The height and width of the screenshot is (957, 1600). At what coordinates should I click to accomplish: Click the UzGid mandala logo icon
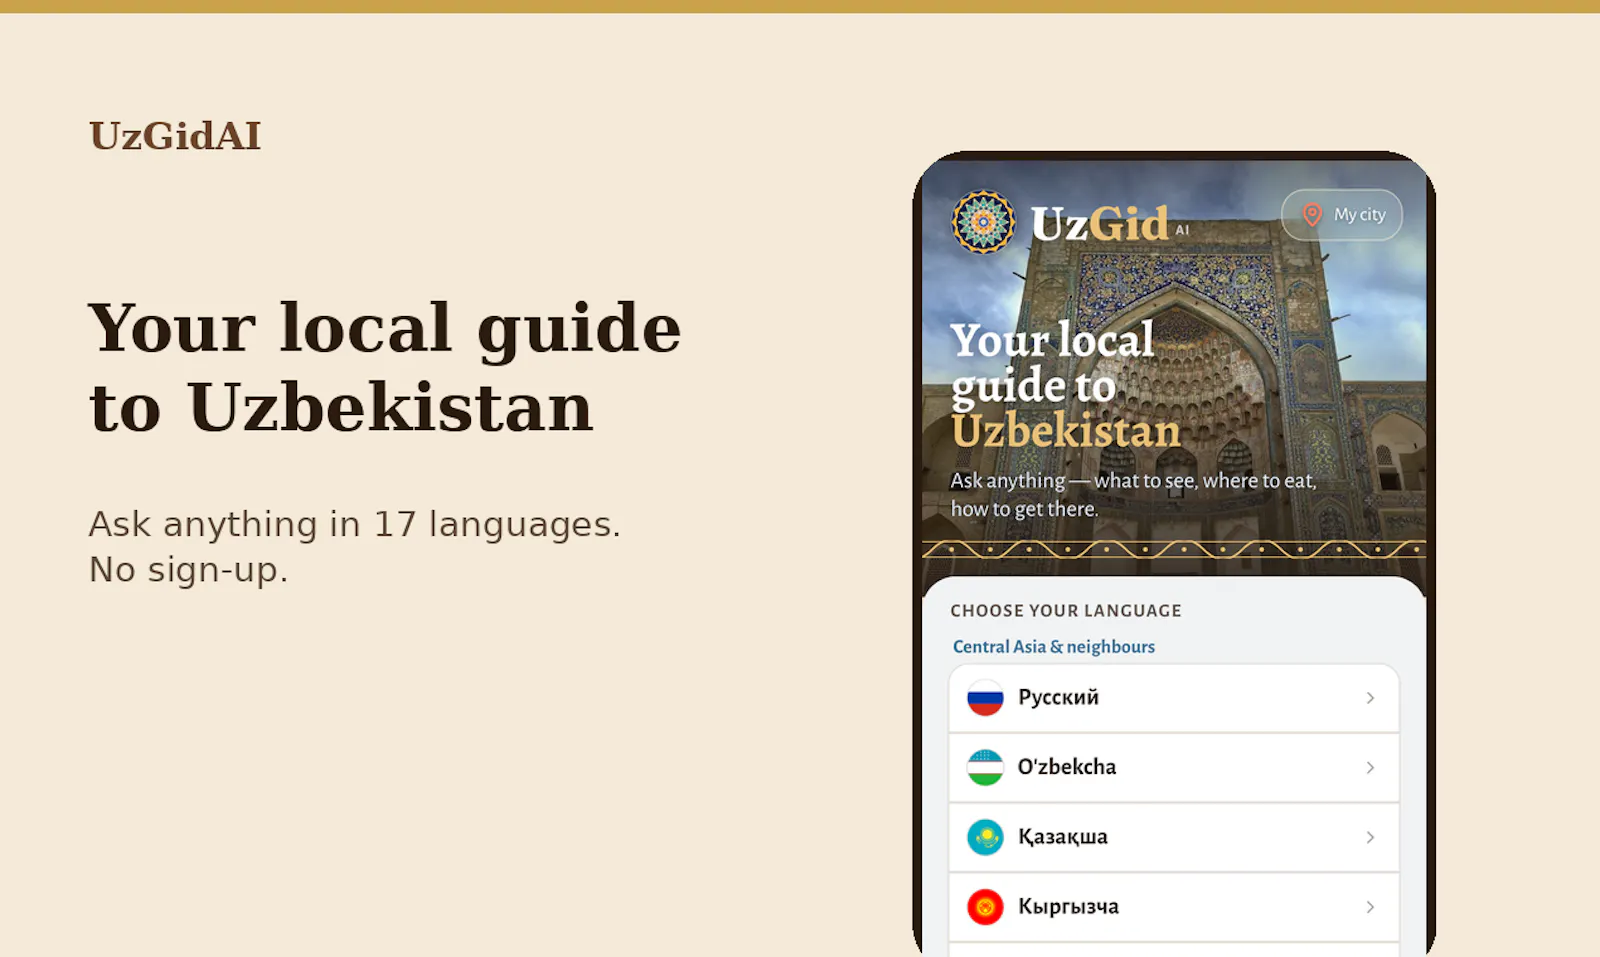(x=983, y=222)
